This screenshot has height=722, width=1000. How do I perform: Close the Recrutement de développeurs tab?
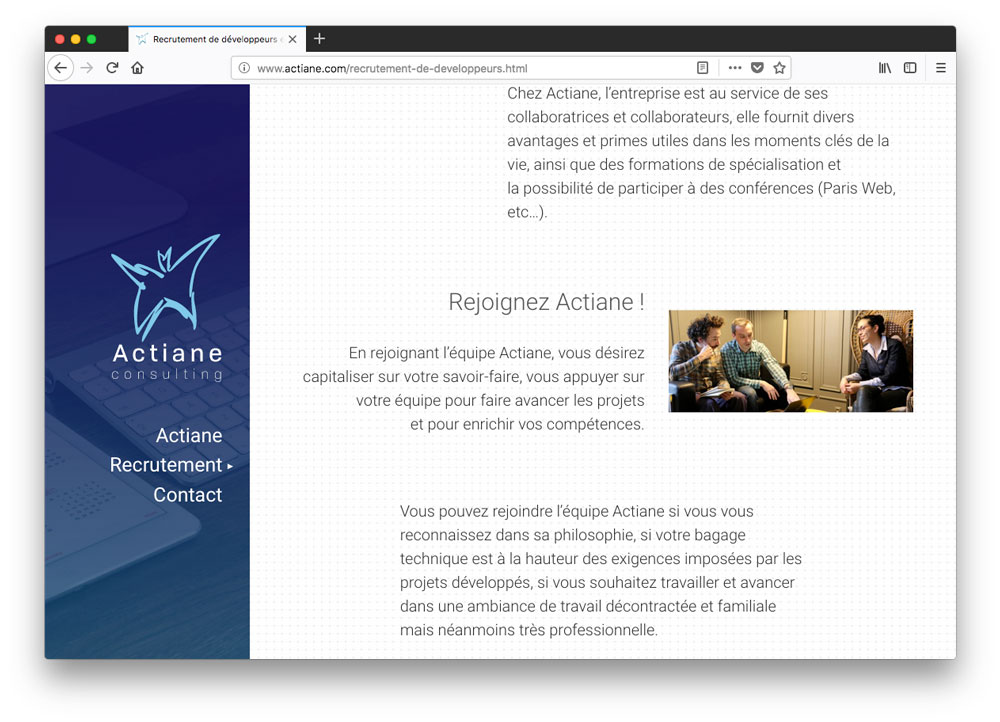coord(292,39)
